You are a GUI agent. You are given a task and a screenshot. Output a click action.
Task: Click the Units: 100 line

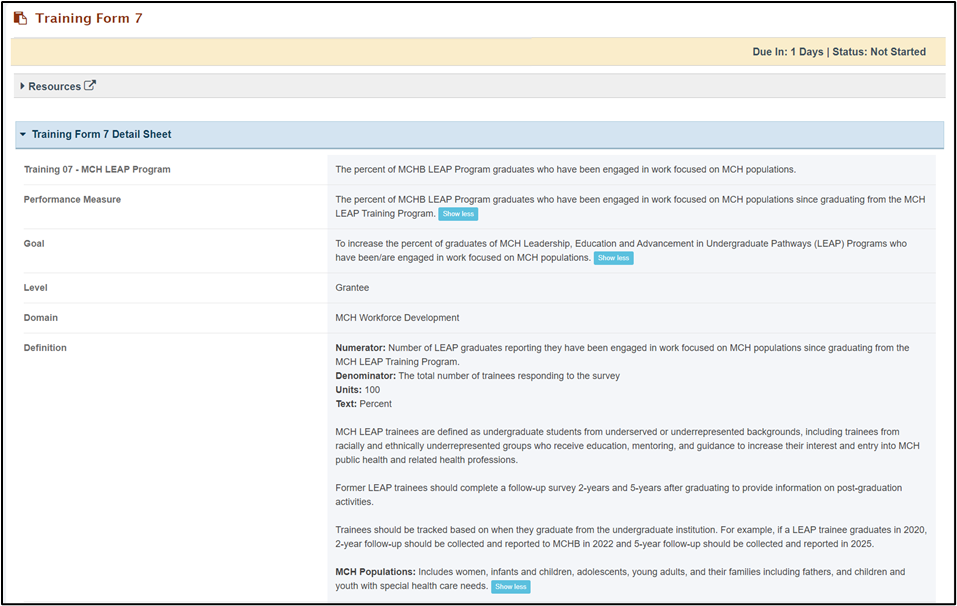358,390
